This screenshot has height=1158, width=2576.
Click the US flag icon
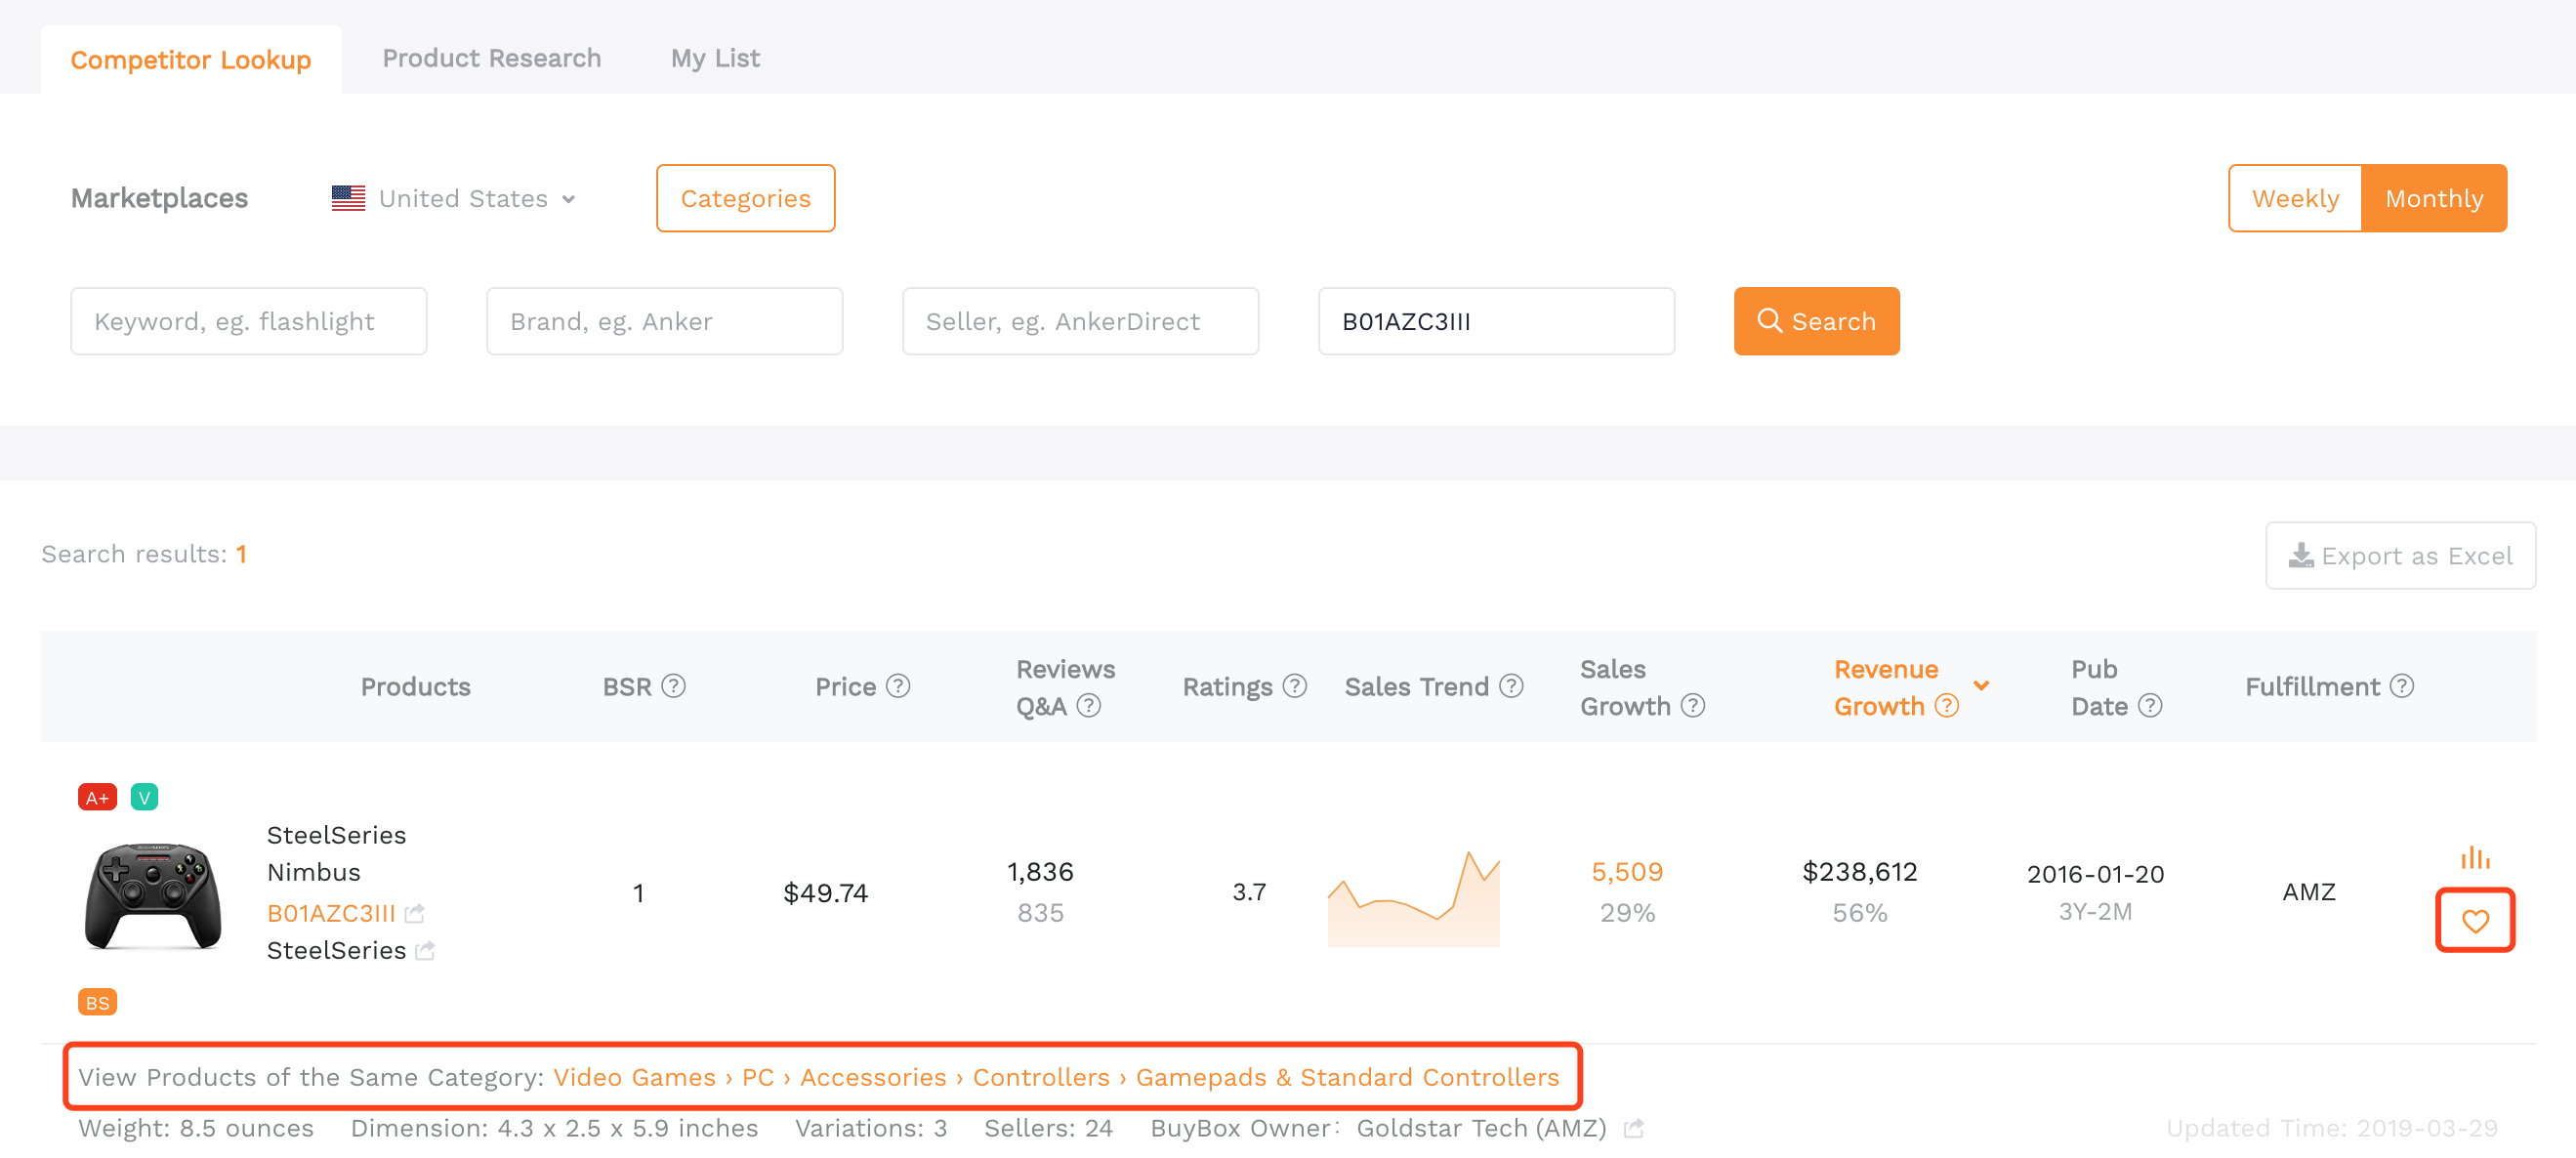[x=348, y=198]
